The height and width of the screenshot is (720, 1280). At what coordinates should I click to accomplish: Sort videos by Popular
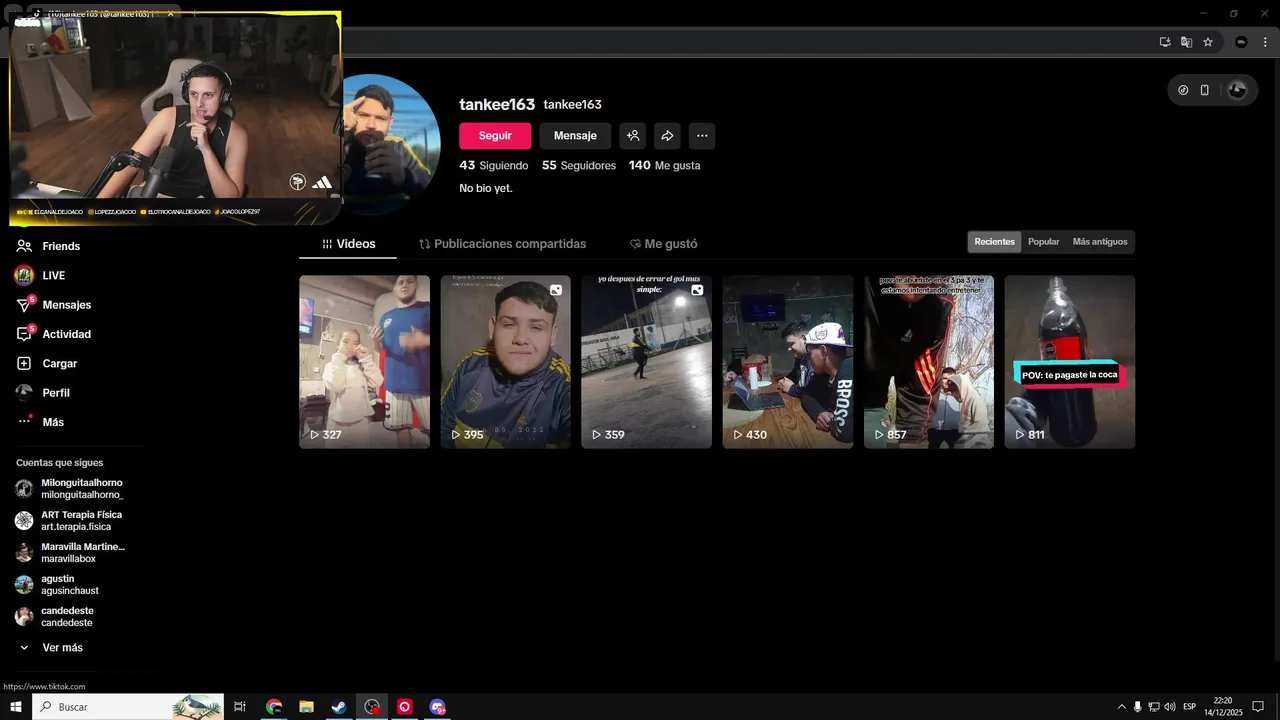[1043, 242]
